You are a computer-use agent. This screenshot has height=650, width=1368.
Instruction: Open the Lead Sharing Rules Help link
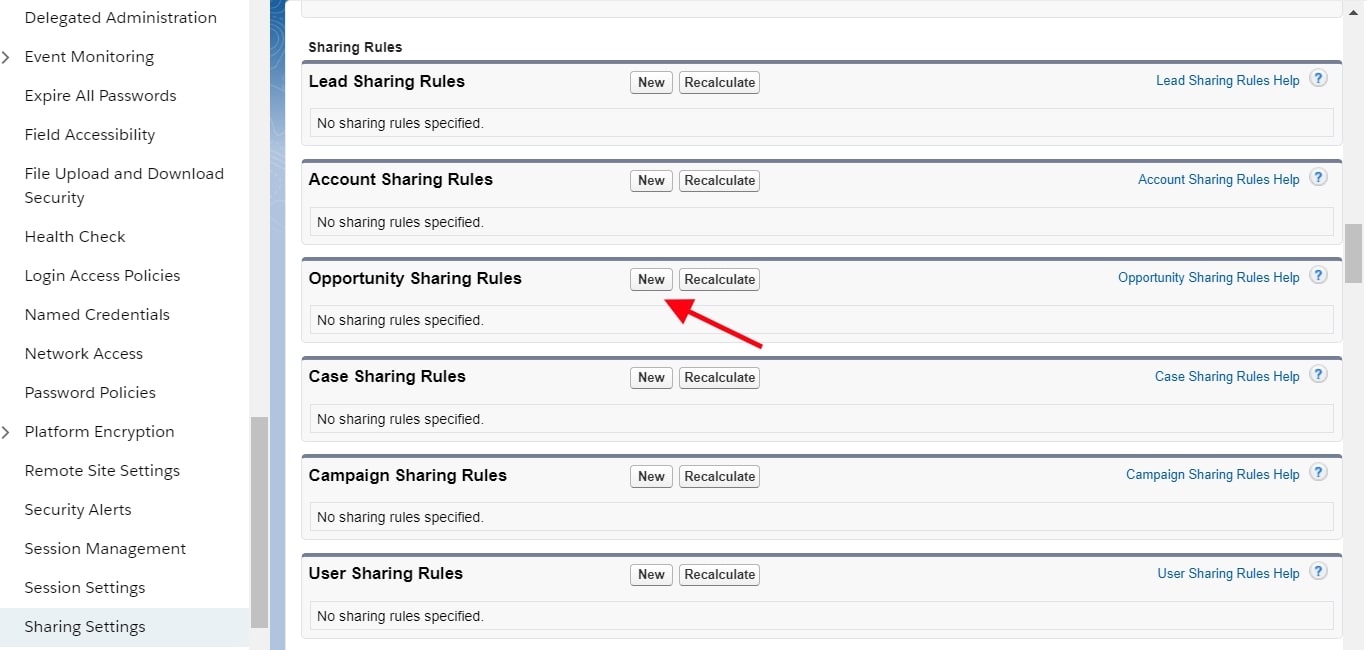tap(1228, 80)
